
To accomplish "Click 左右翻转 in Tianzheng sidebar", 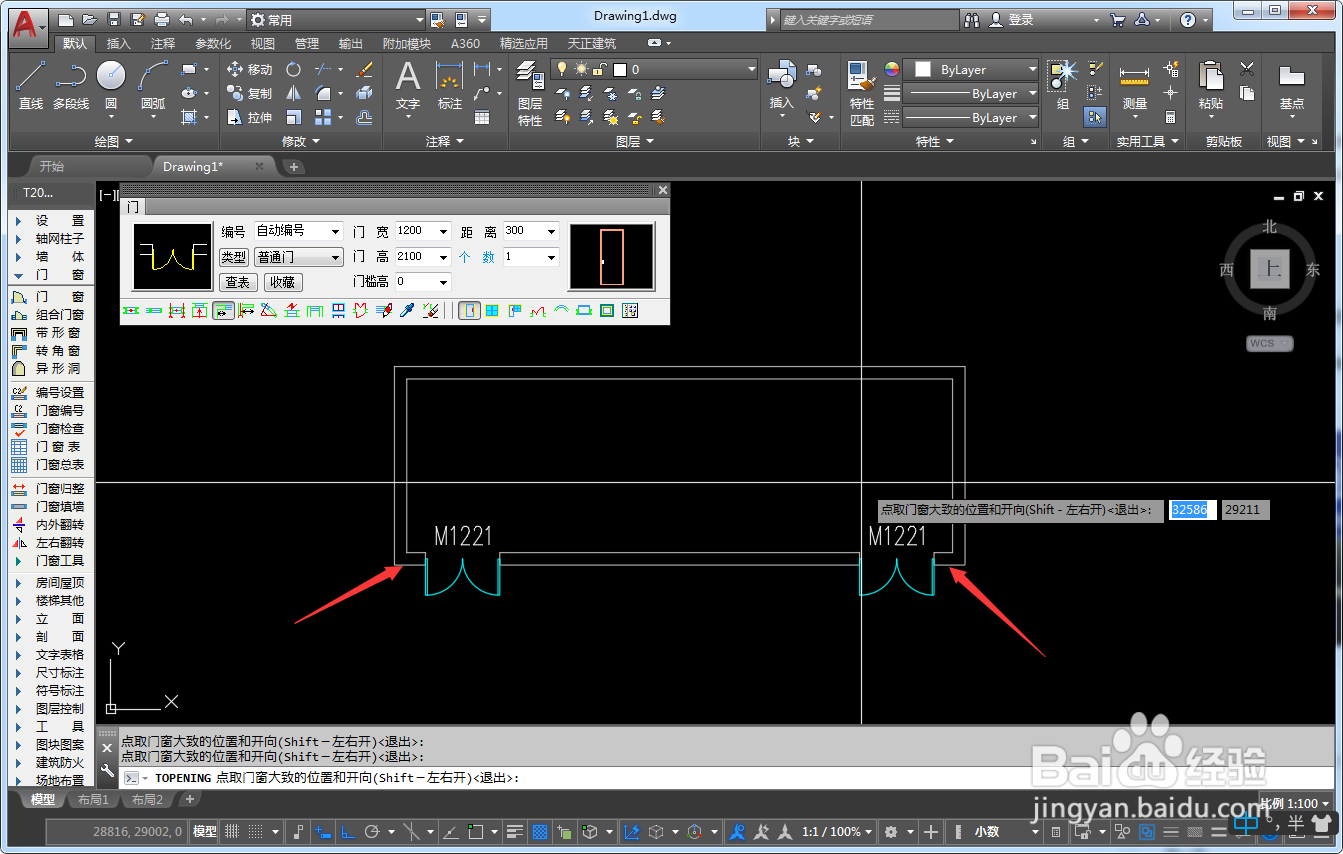I will 50,542.
